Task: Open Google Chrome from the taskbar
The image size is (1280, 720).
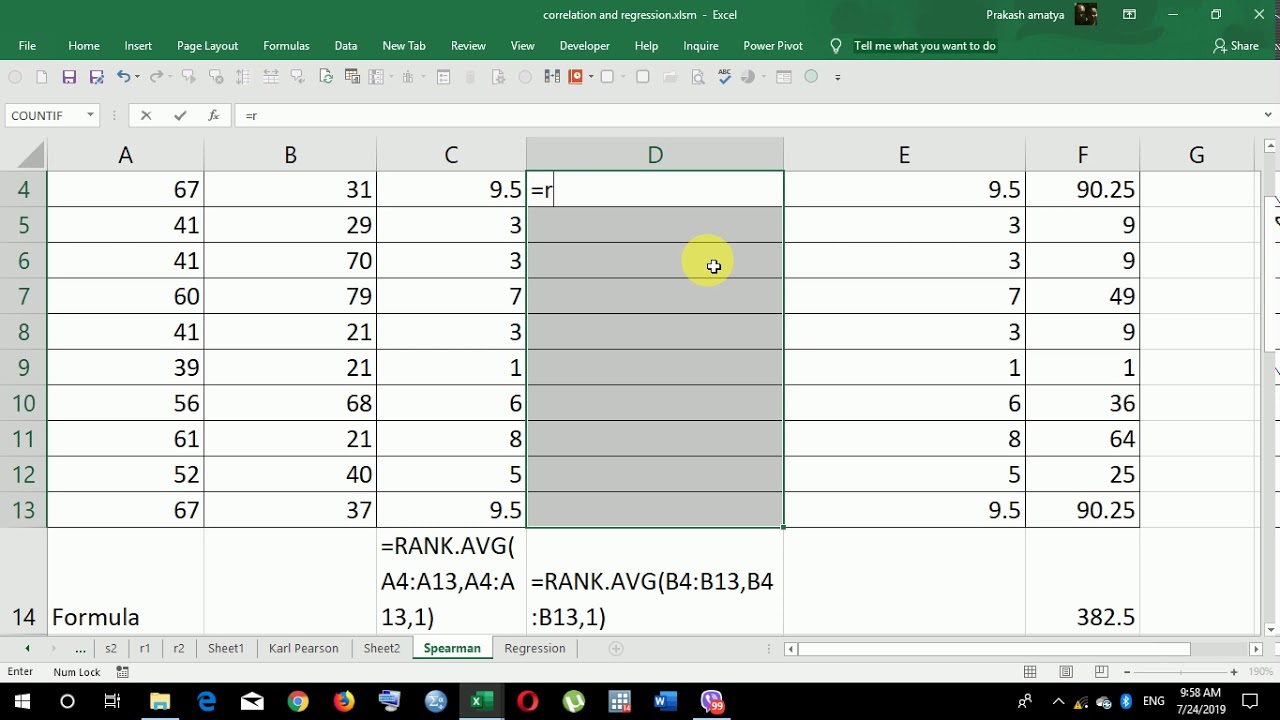Action: pyautogui.click(x=298, y=702)
